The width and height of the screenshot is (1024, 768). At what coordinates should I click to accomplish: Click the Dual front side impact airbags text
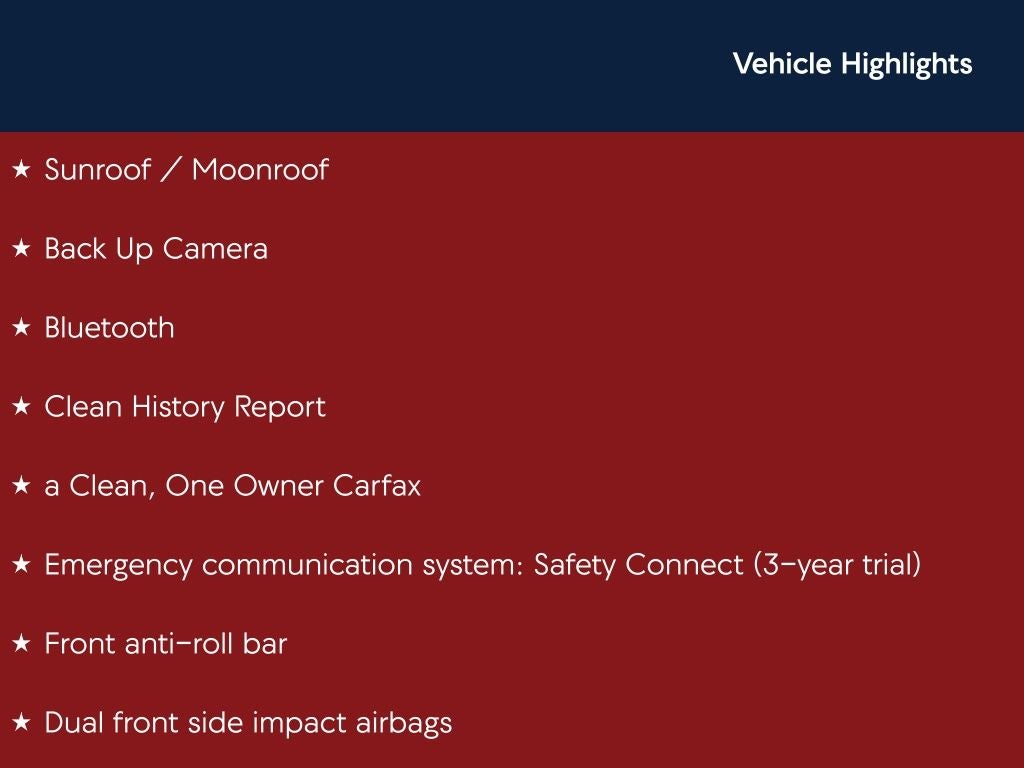pyautogui.click(x=248, y=723)
